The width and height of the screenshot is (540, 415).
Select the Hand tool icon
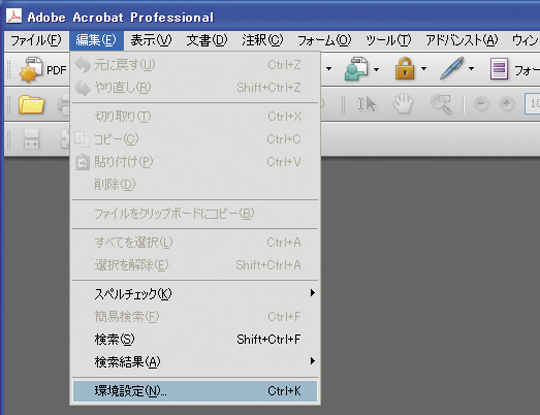click(x=402, y=104)
